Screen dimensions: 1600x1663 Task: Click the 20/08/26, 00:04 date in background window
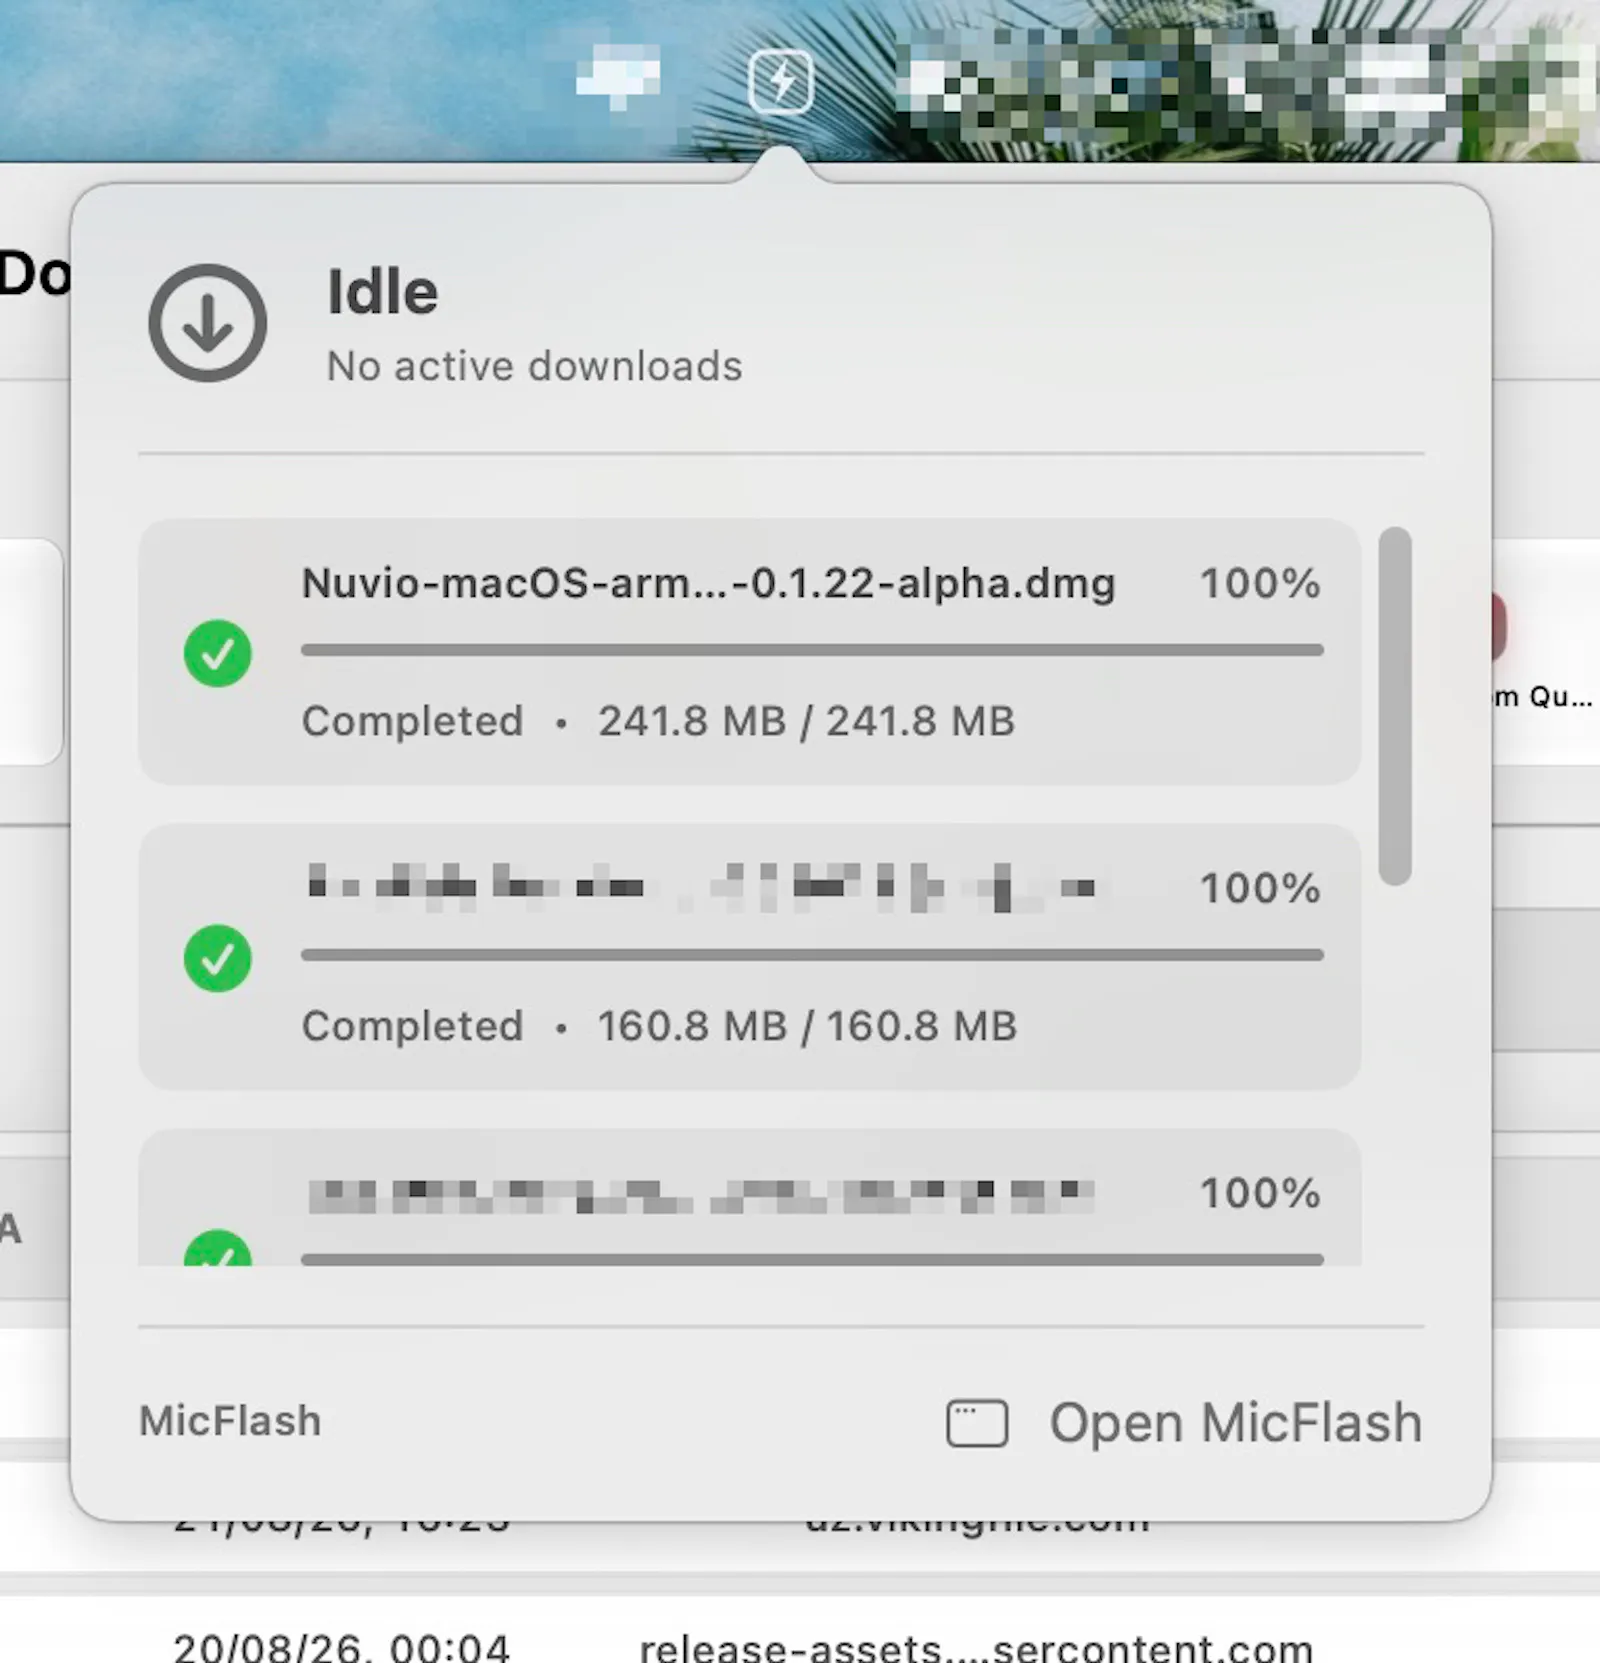point(342,1647)
